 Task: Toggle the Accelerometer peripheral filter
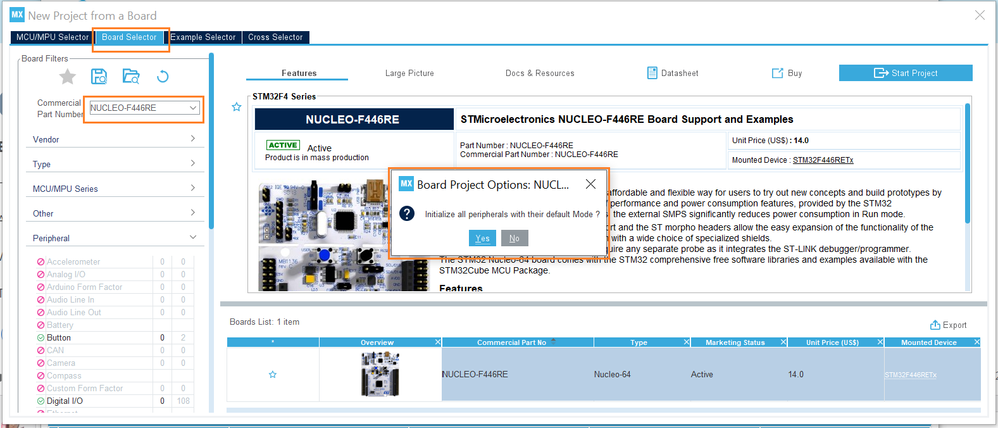click(41, 262)
